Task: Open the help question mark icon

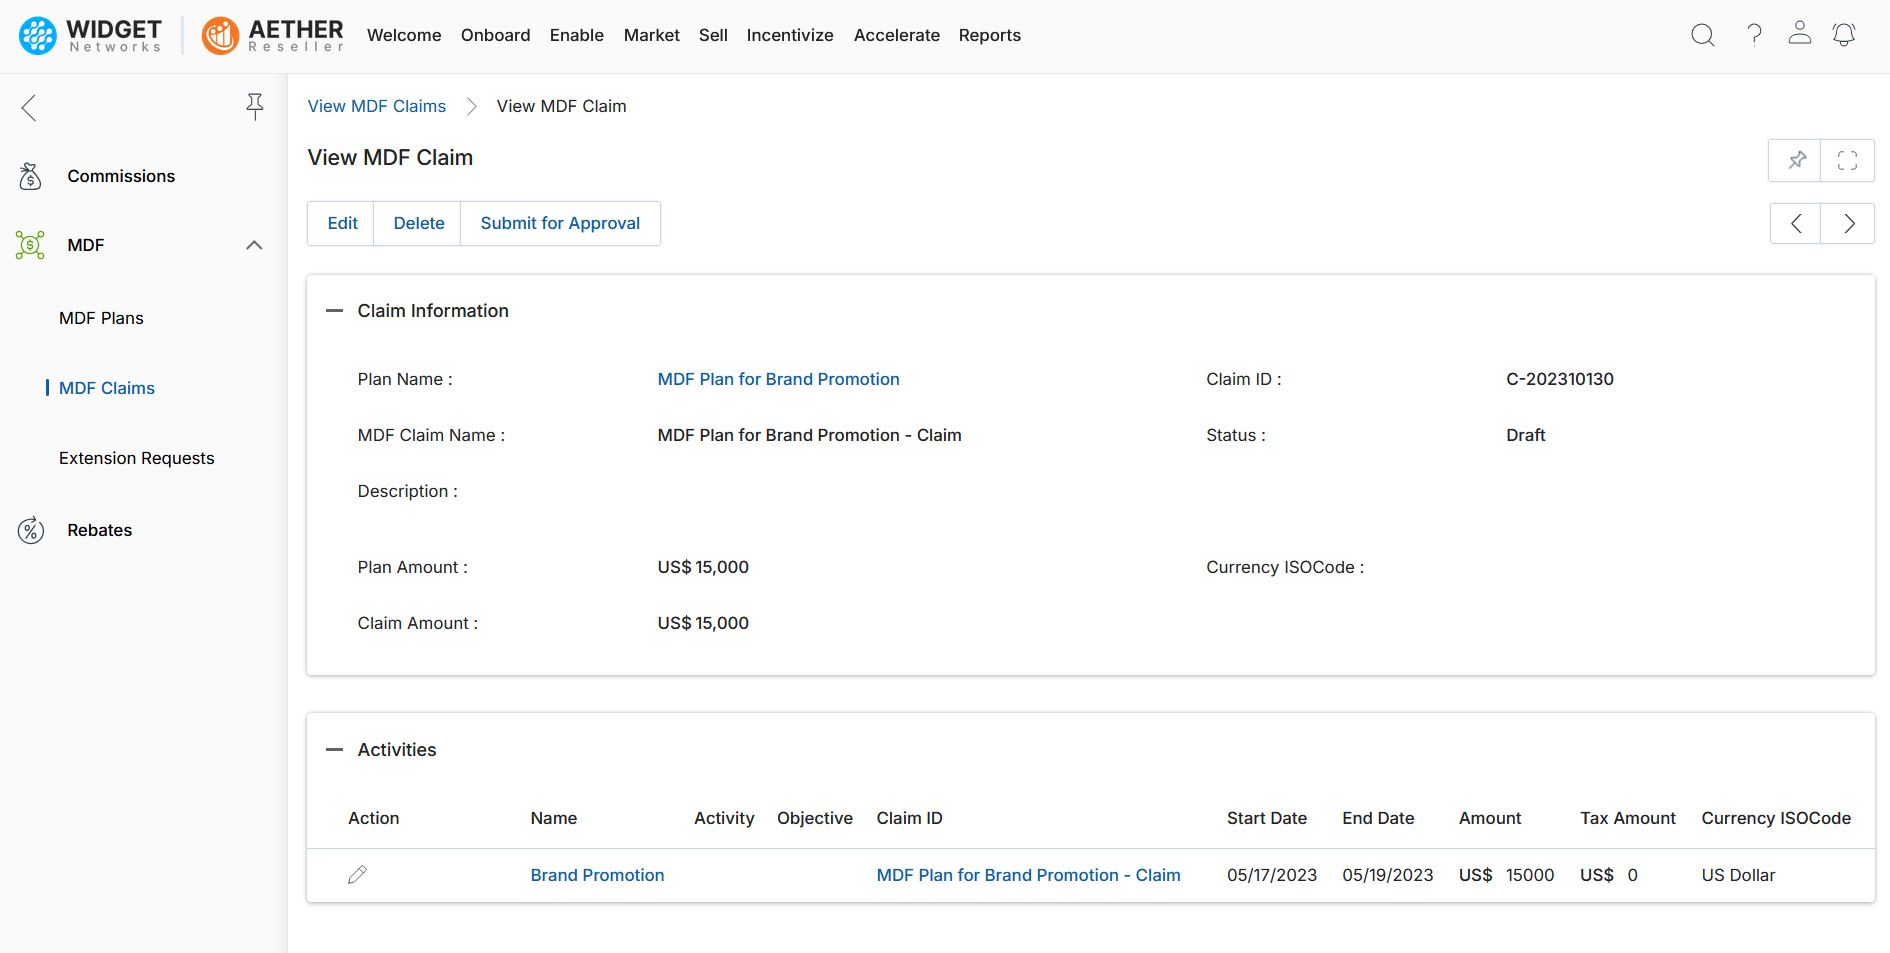Action: coord(1754,35)
